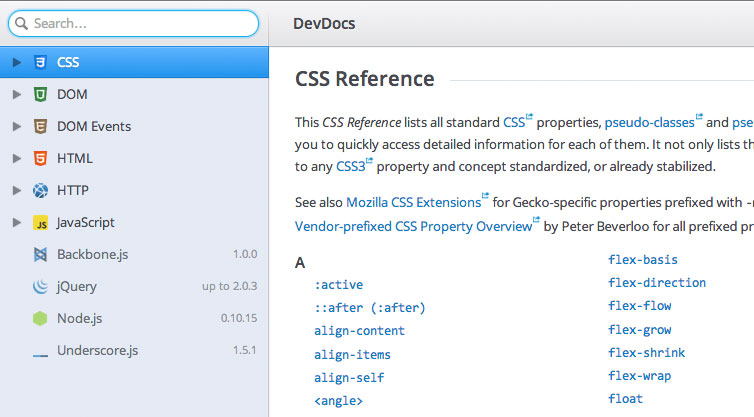Screen dimensions: 754x417
Task: Click the Backbone.js logo icon
Action: pyautogui.click(x=40, y=254)
